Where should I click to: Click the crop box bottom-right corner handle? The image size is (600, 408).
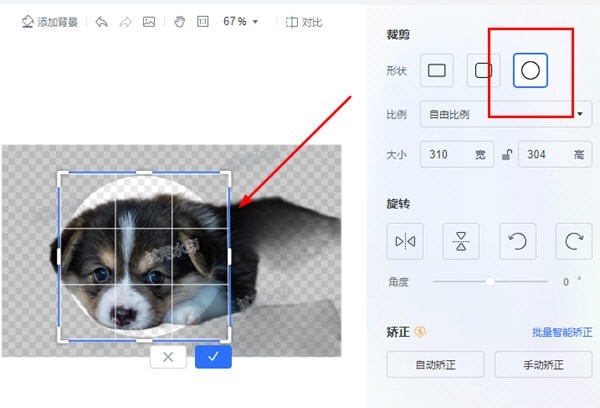click(226, 337)
